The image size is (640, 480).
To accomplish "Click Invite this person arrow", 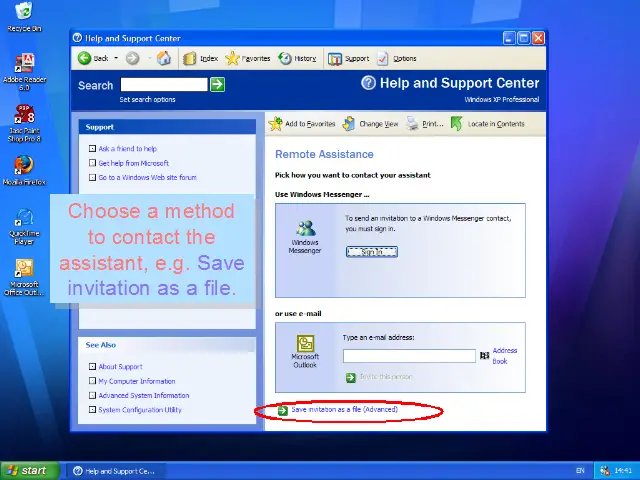I will [351, 378].
